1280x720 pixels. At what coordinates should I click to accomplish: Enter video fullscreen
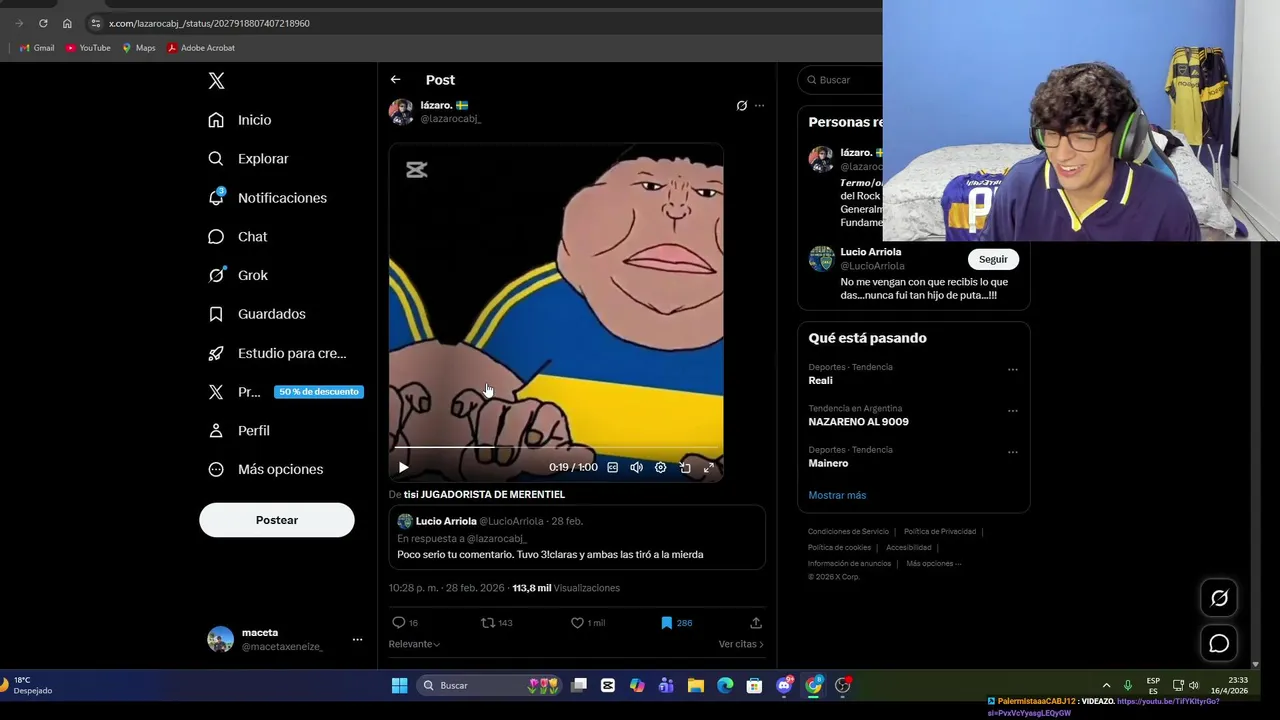708,467
